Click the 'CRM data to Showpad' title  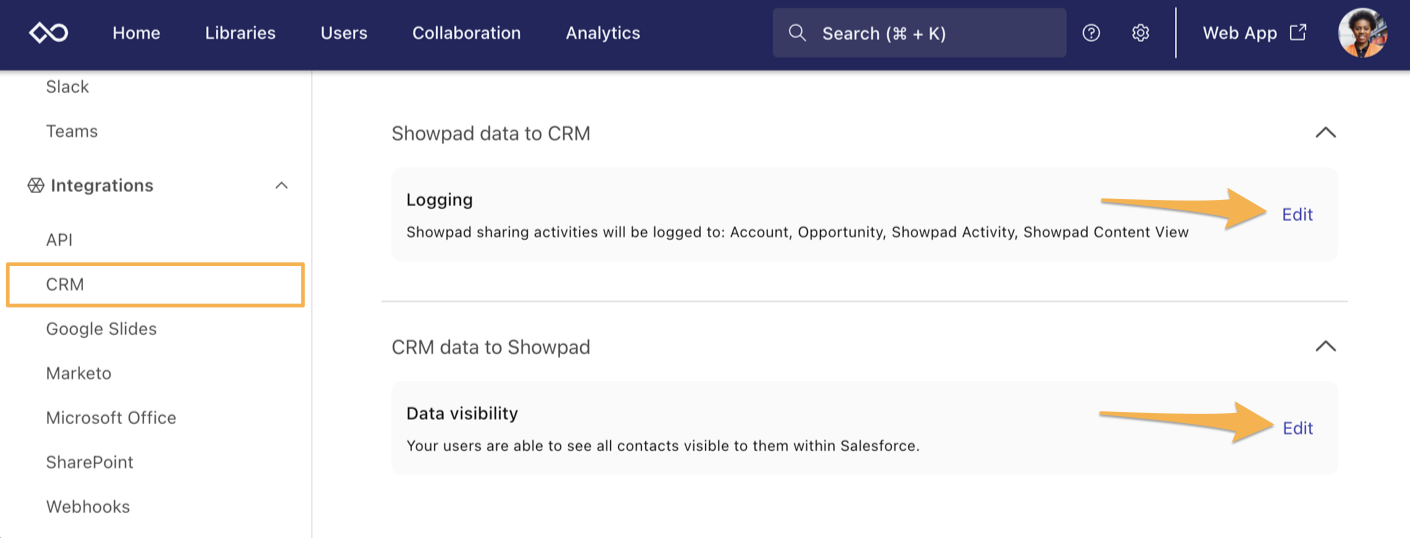pos(491,347)
